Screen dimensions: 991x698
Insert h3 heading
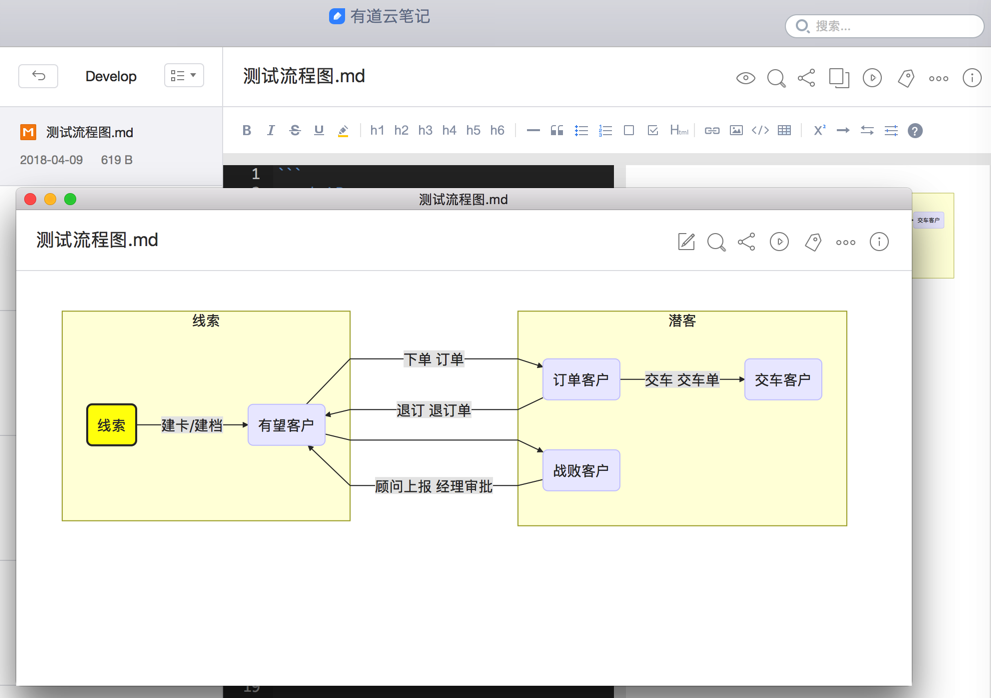coord(425,130)
